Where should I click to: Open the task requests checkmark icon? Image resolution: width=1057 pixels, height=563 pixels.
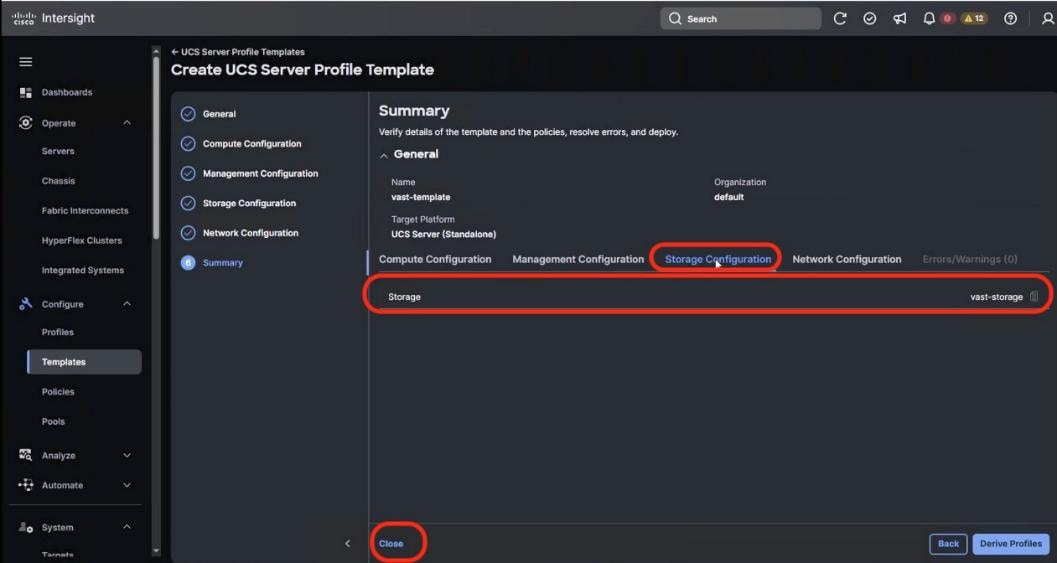point(870,19)
